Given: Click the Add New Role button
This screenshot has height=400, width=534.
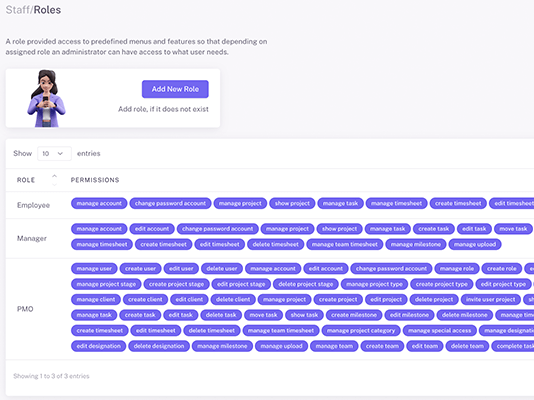Looking at the screenshot, I should pyautogui.click(x=175, y=89).
